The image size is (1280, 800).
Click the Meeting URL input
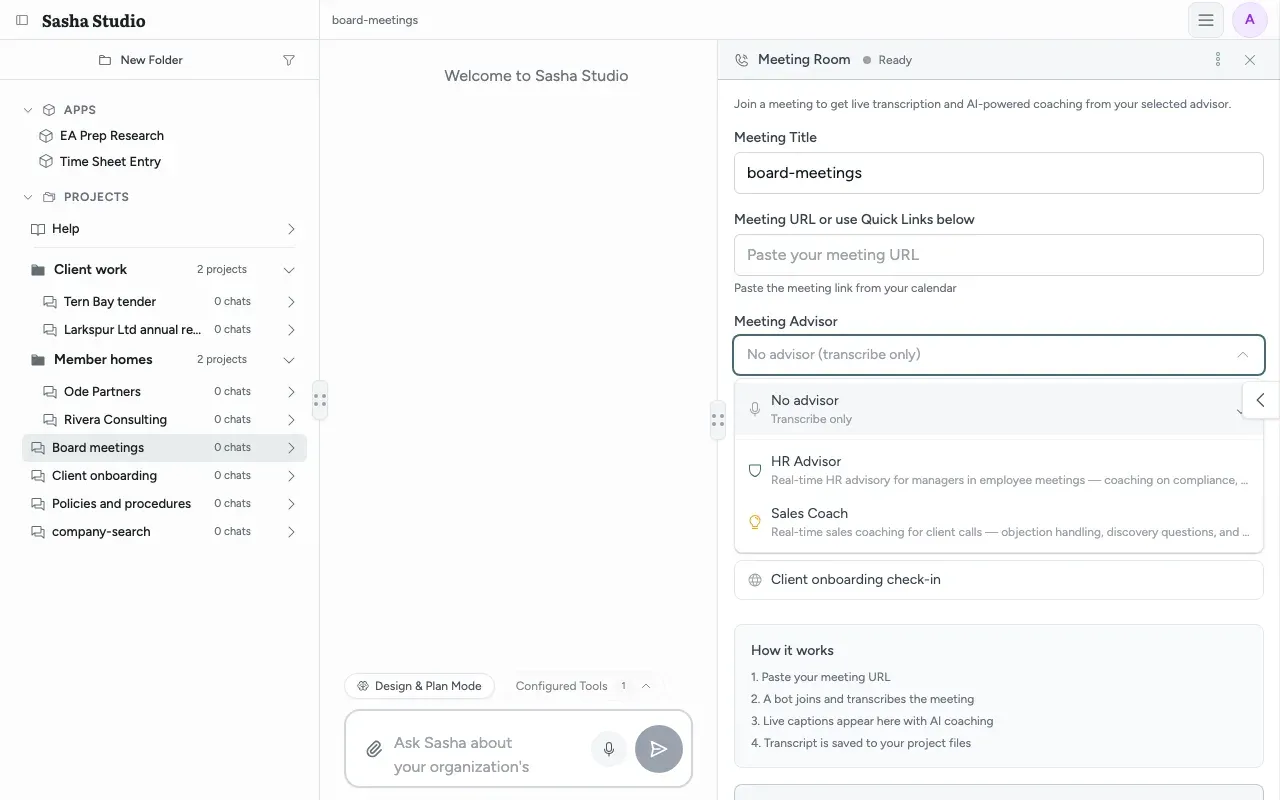999,255
